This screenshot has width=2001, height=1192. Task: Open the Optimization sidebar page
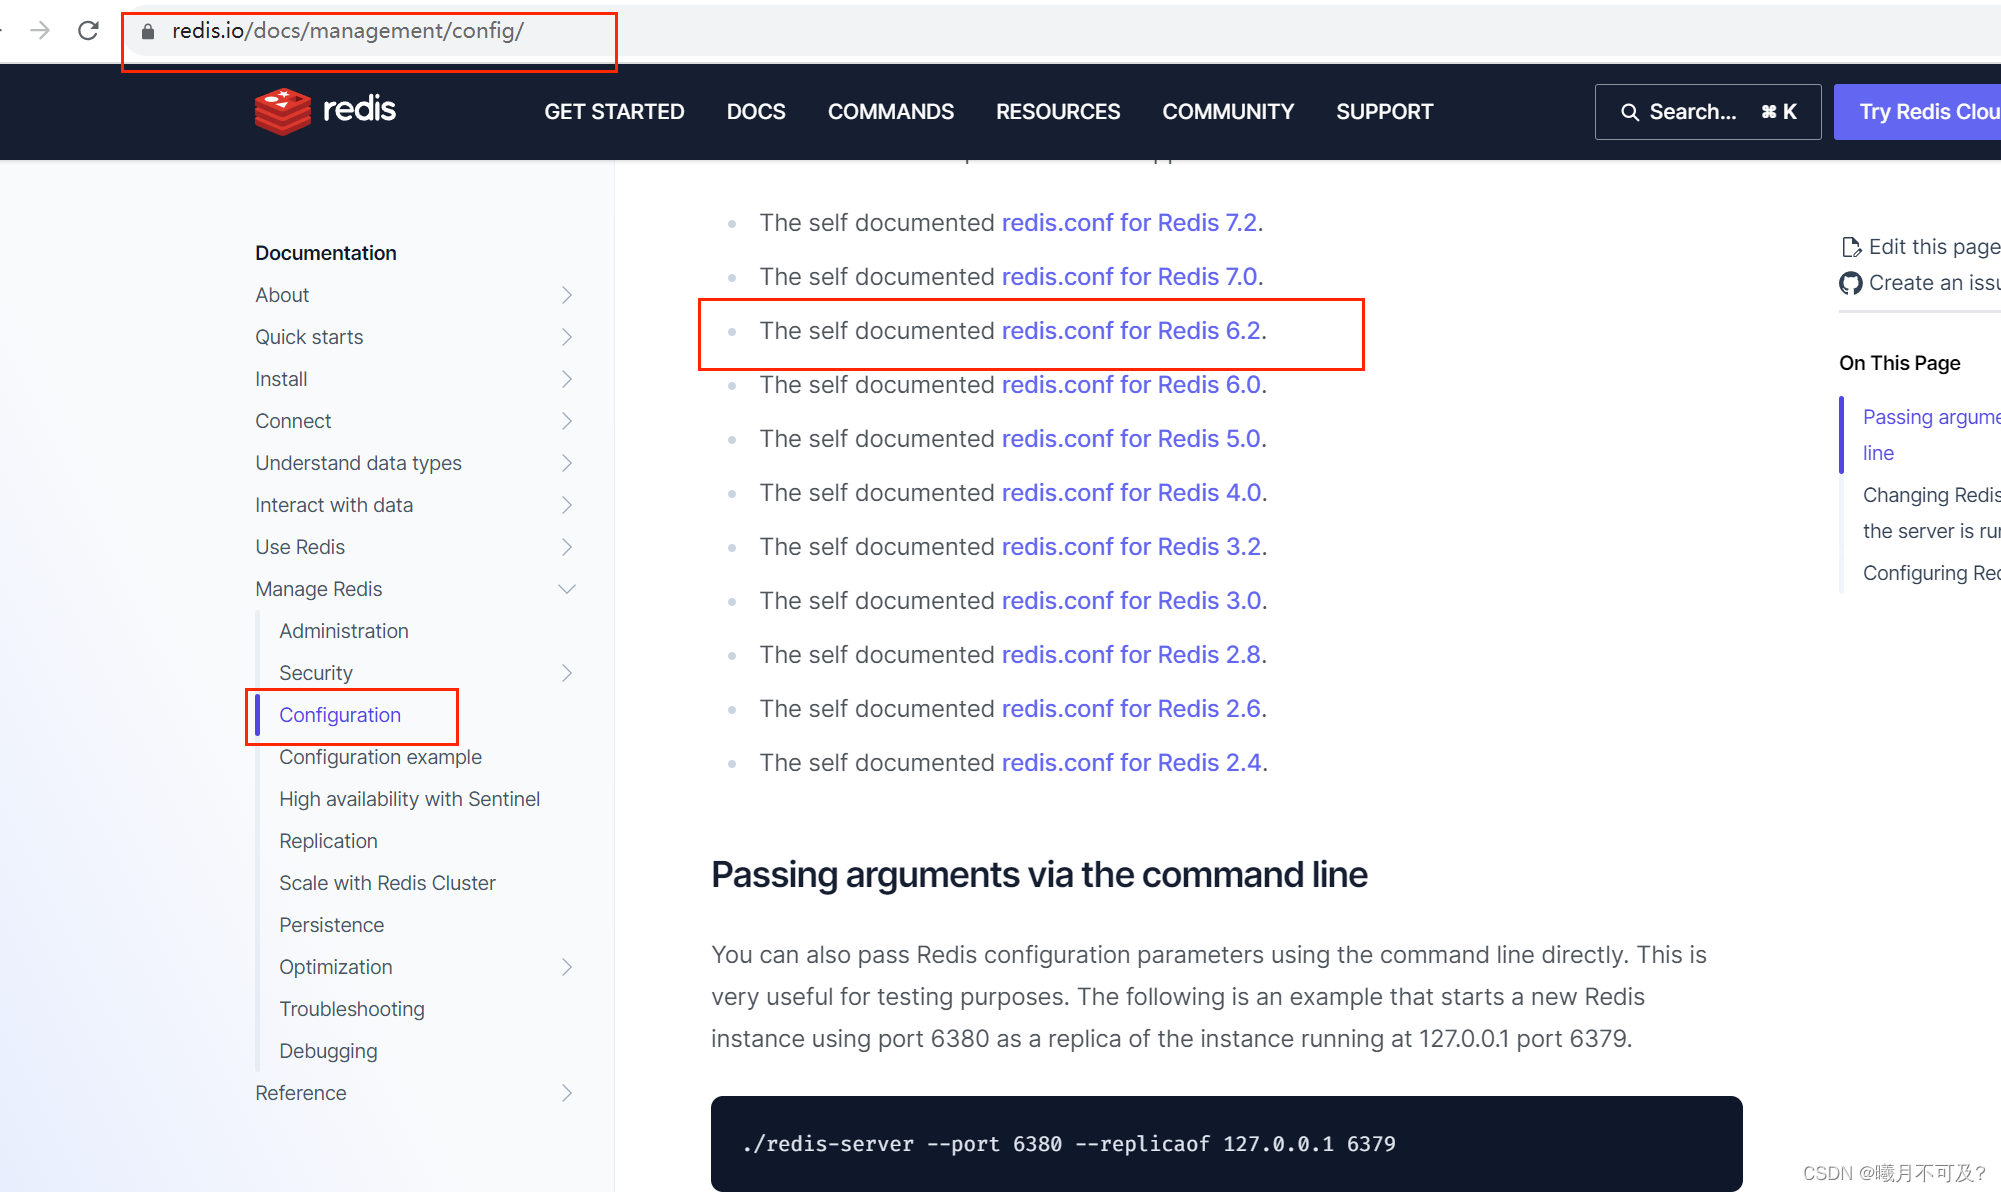point(335,967)
